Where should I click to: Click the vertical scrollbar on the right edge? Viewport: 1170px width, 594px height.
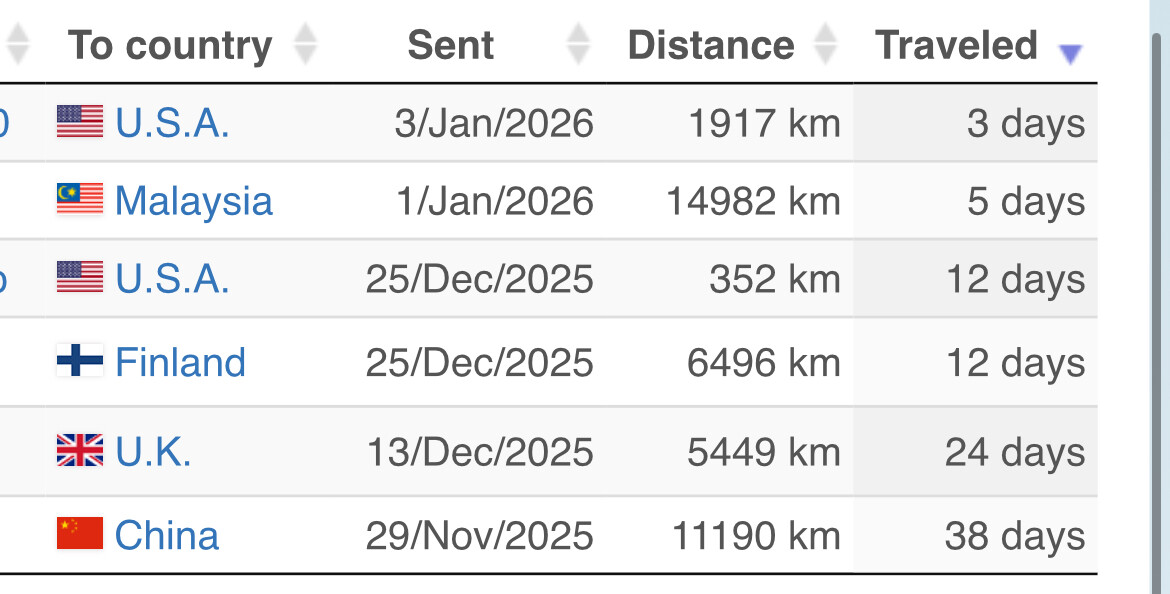pos(1158,300)
